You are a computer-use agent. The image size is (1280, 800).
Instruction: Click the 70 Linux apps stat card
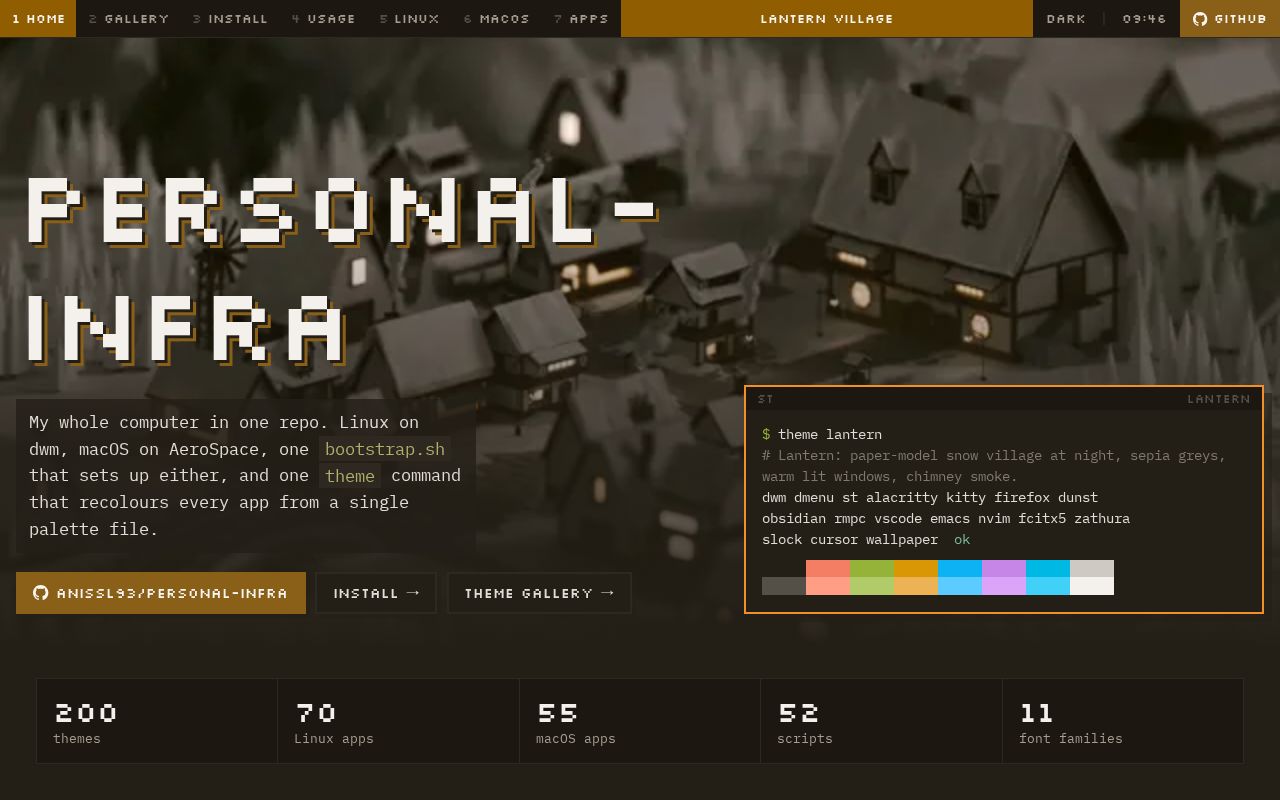pyautogui.click(x=398, y=721)
